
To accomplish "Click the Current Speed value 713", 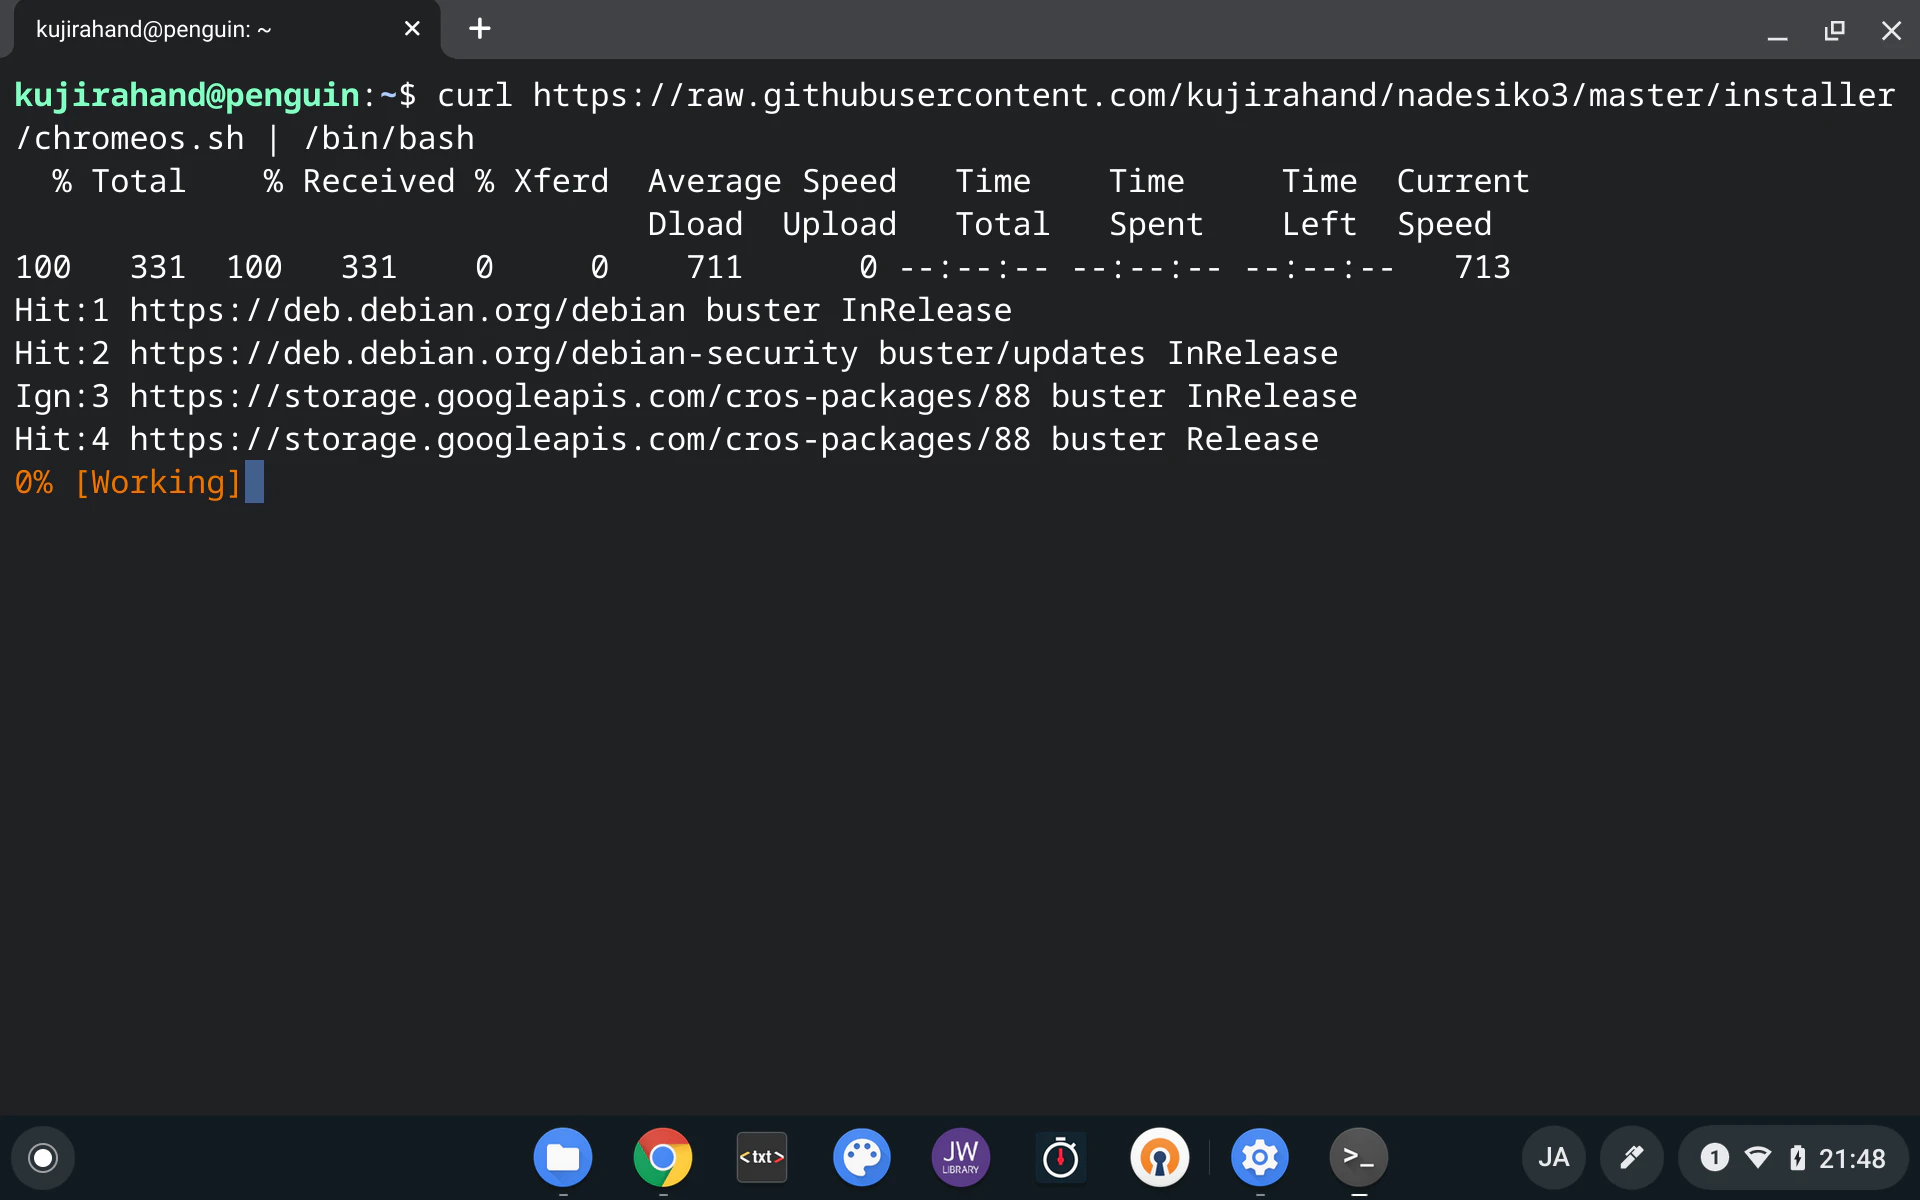I will (1482, 267).
